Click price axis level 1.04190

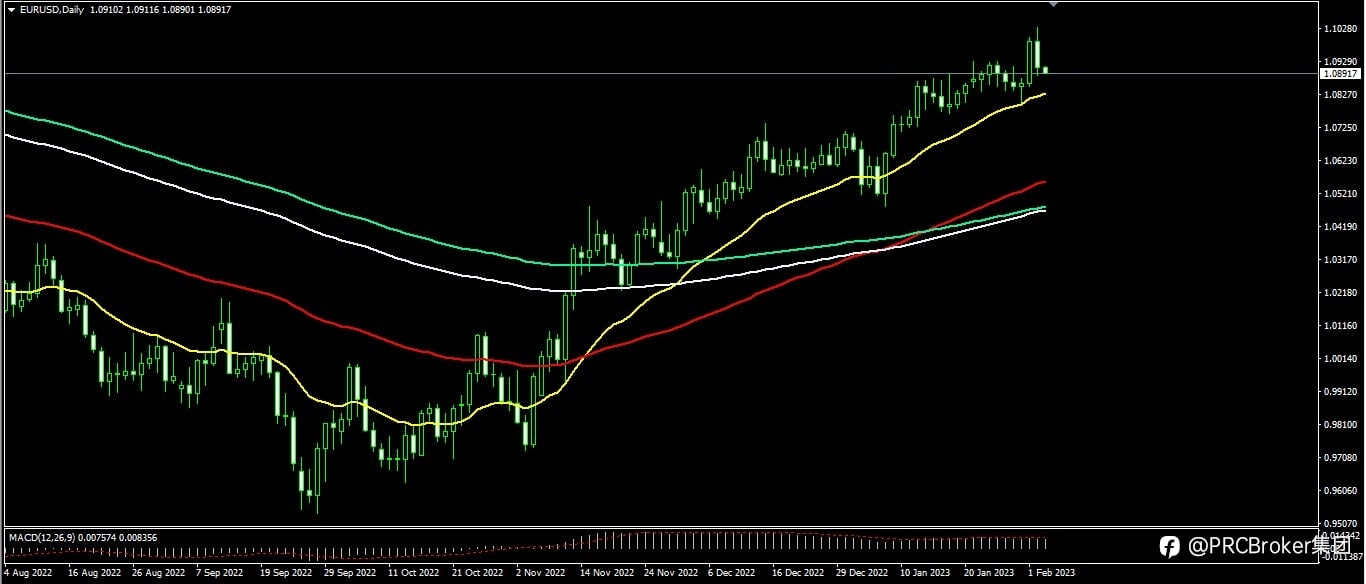pos(1339,226)
